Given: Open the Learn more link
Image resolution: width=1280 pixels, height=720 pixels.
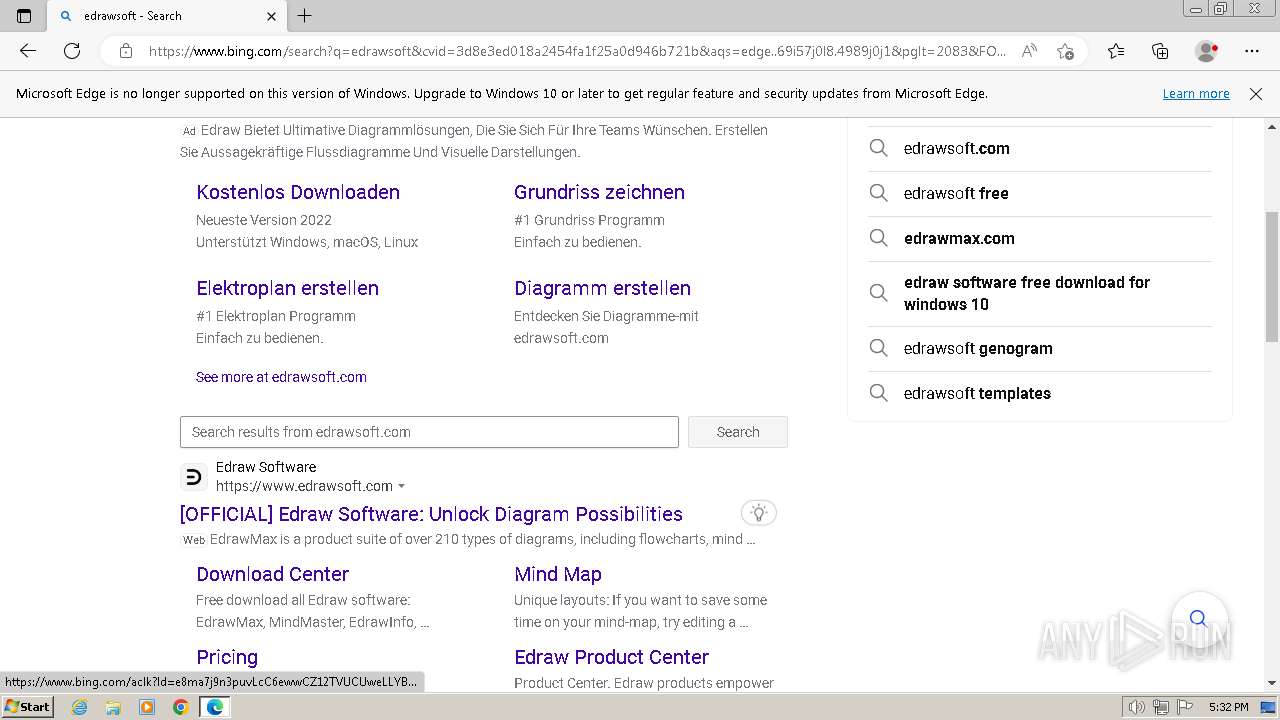Looking at the screenshot, I should (x=1196, y=94).
